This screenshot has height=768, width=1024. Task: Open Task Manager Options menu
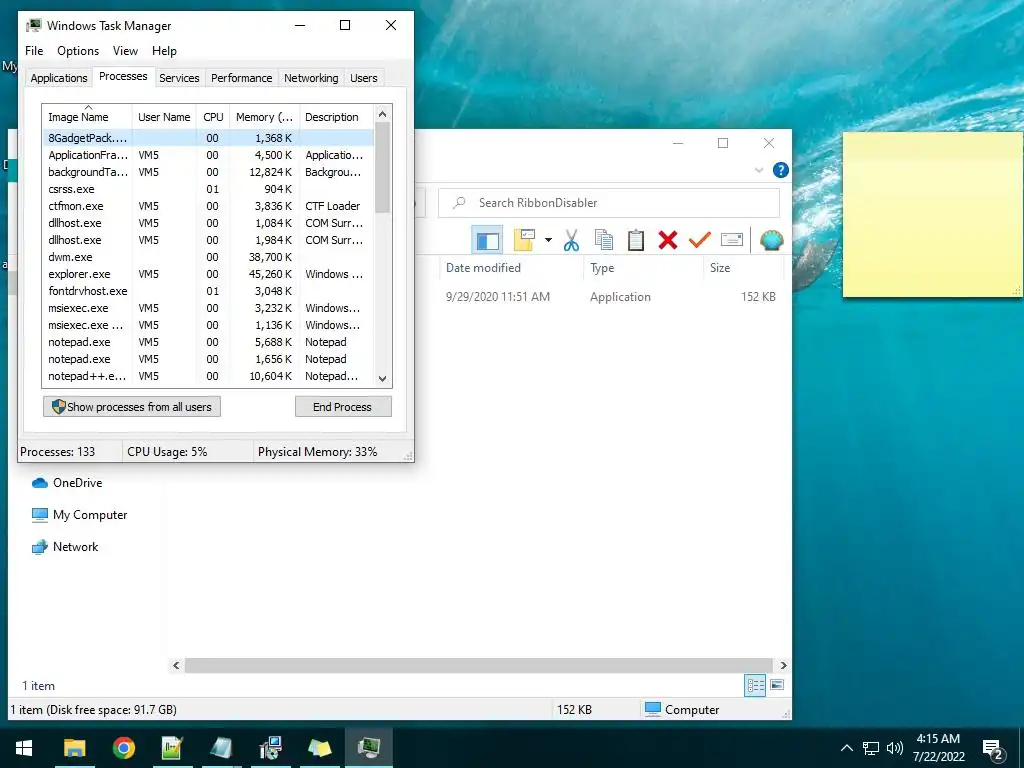coord(78,51)
